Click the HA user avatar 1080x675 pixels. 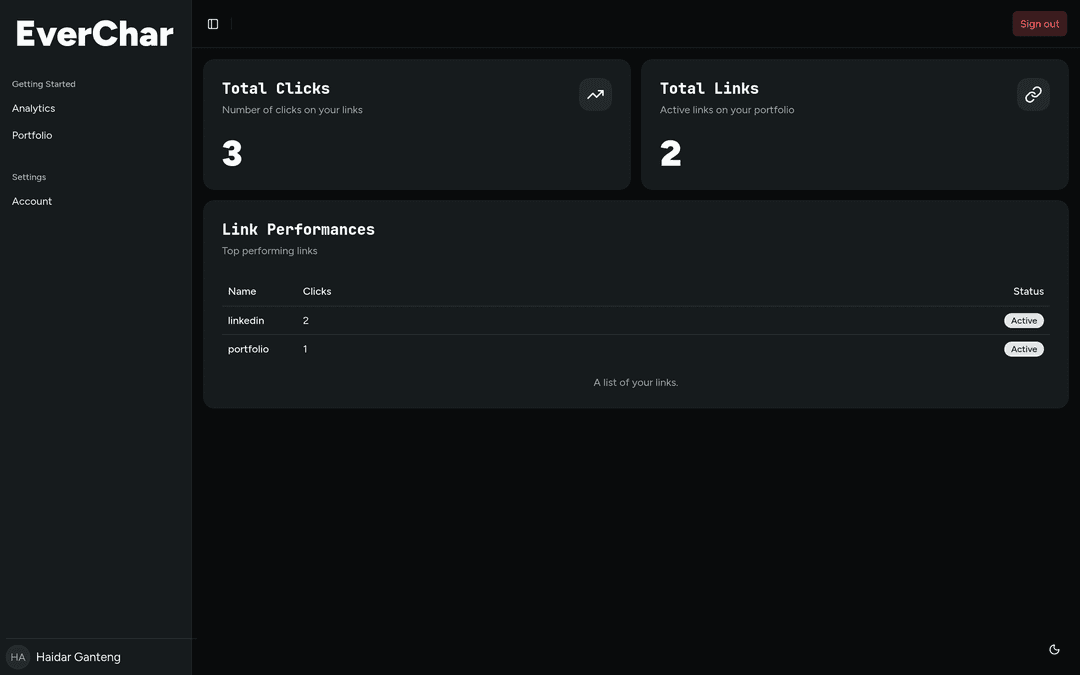tap(18, 657)
